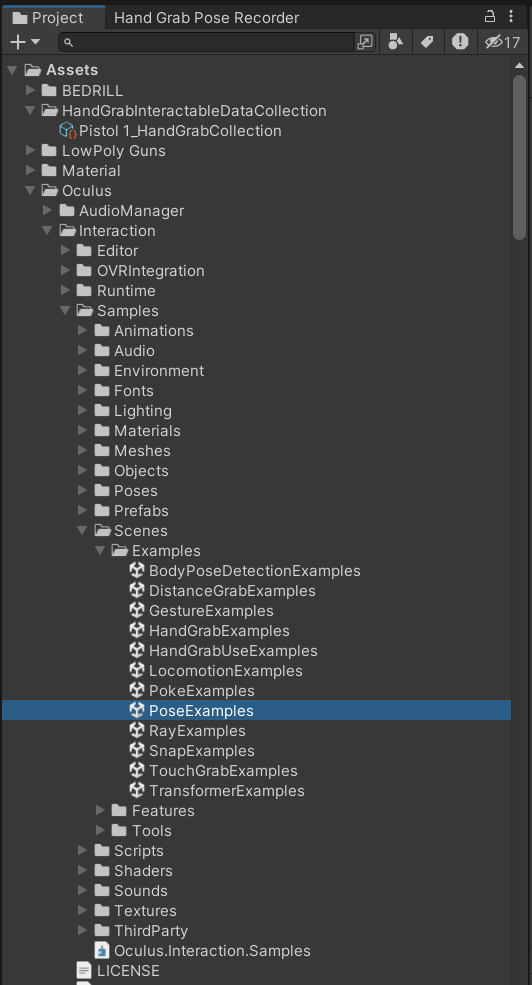Click the open search in new window icon
This screenshot has height=985, width=532.
[x=365, y=42]
